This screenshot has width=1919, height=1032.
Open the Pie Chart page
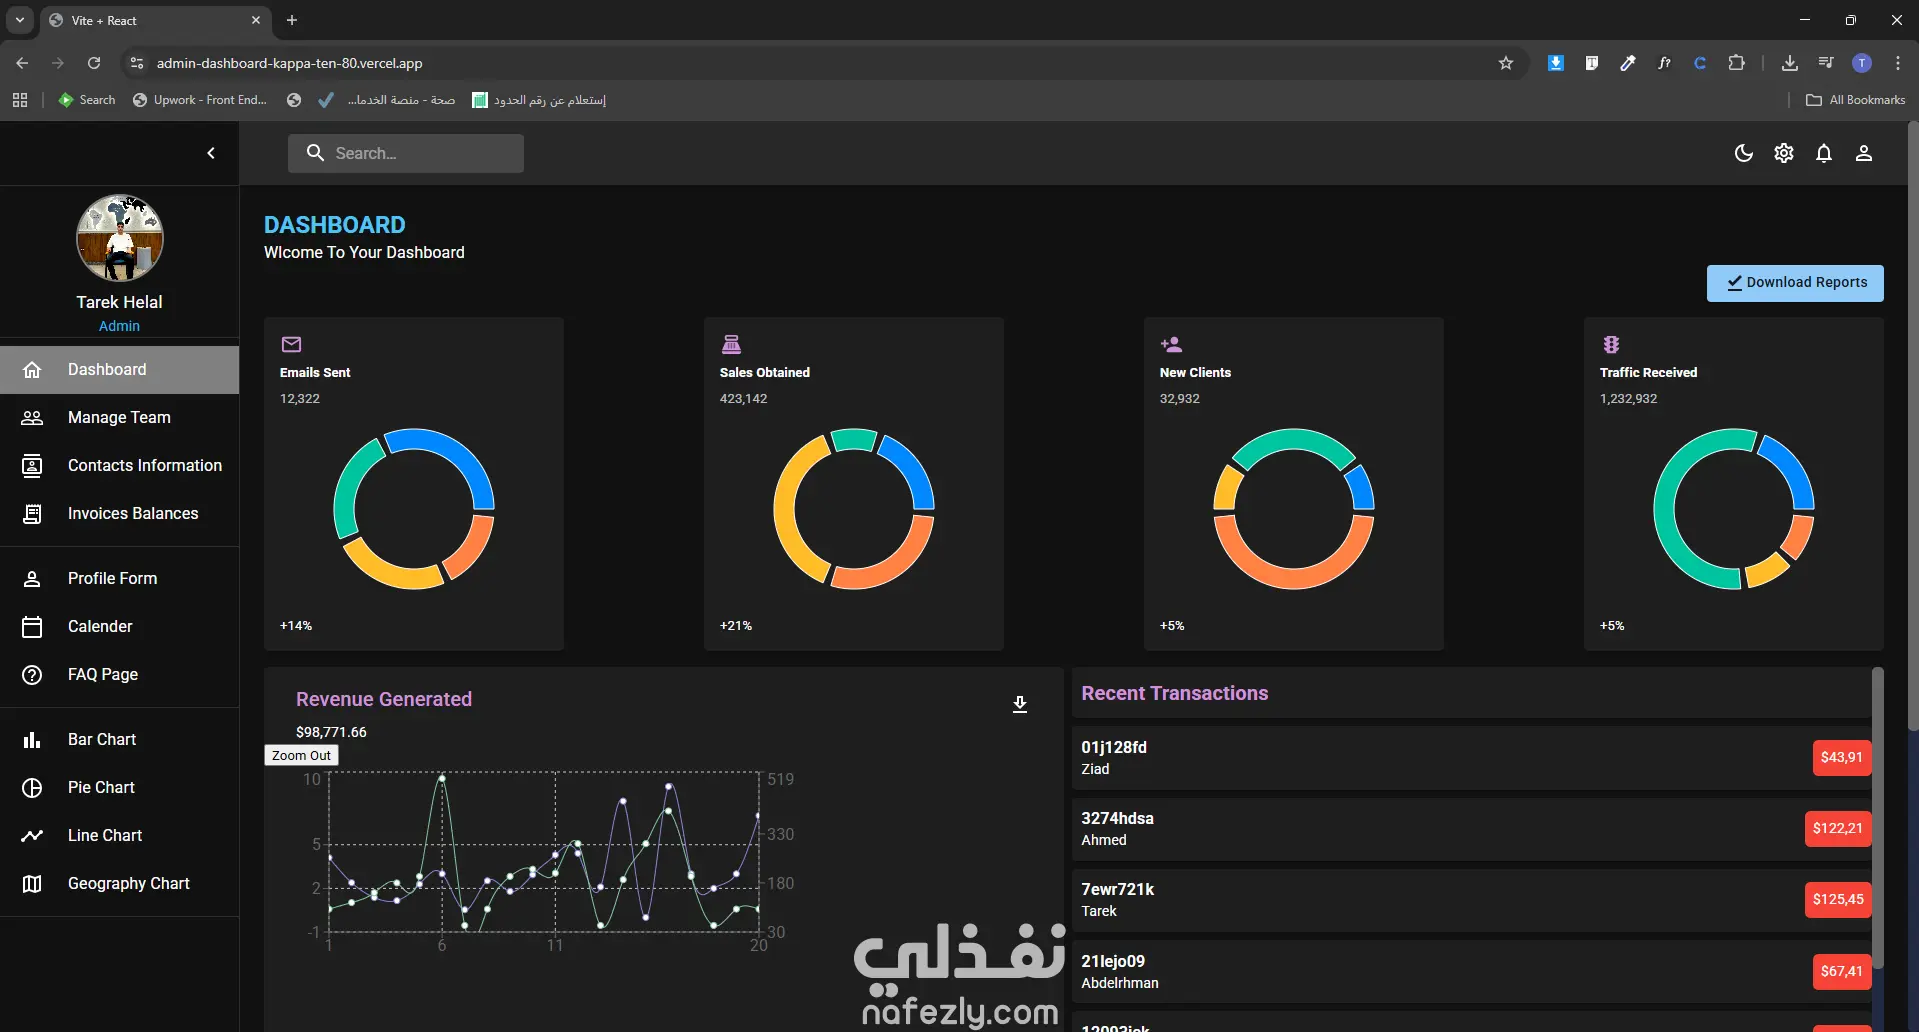[120, 788]
